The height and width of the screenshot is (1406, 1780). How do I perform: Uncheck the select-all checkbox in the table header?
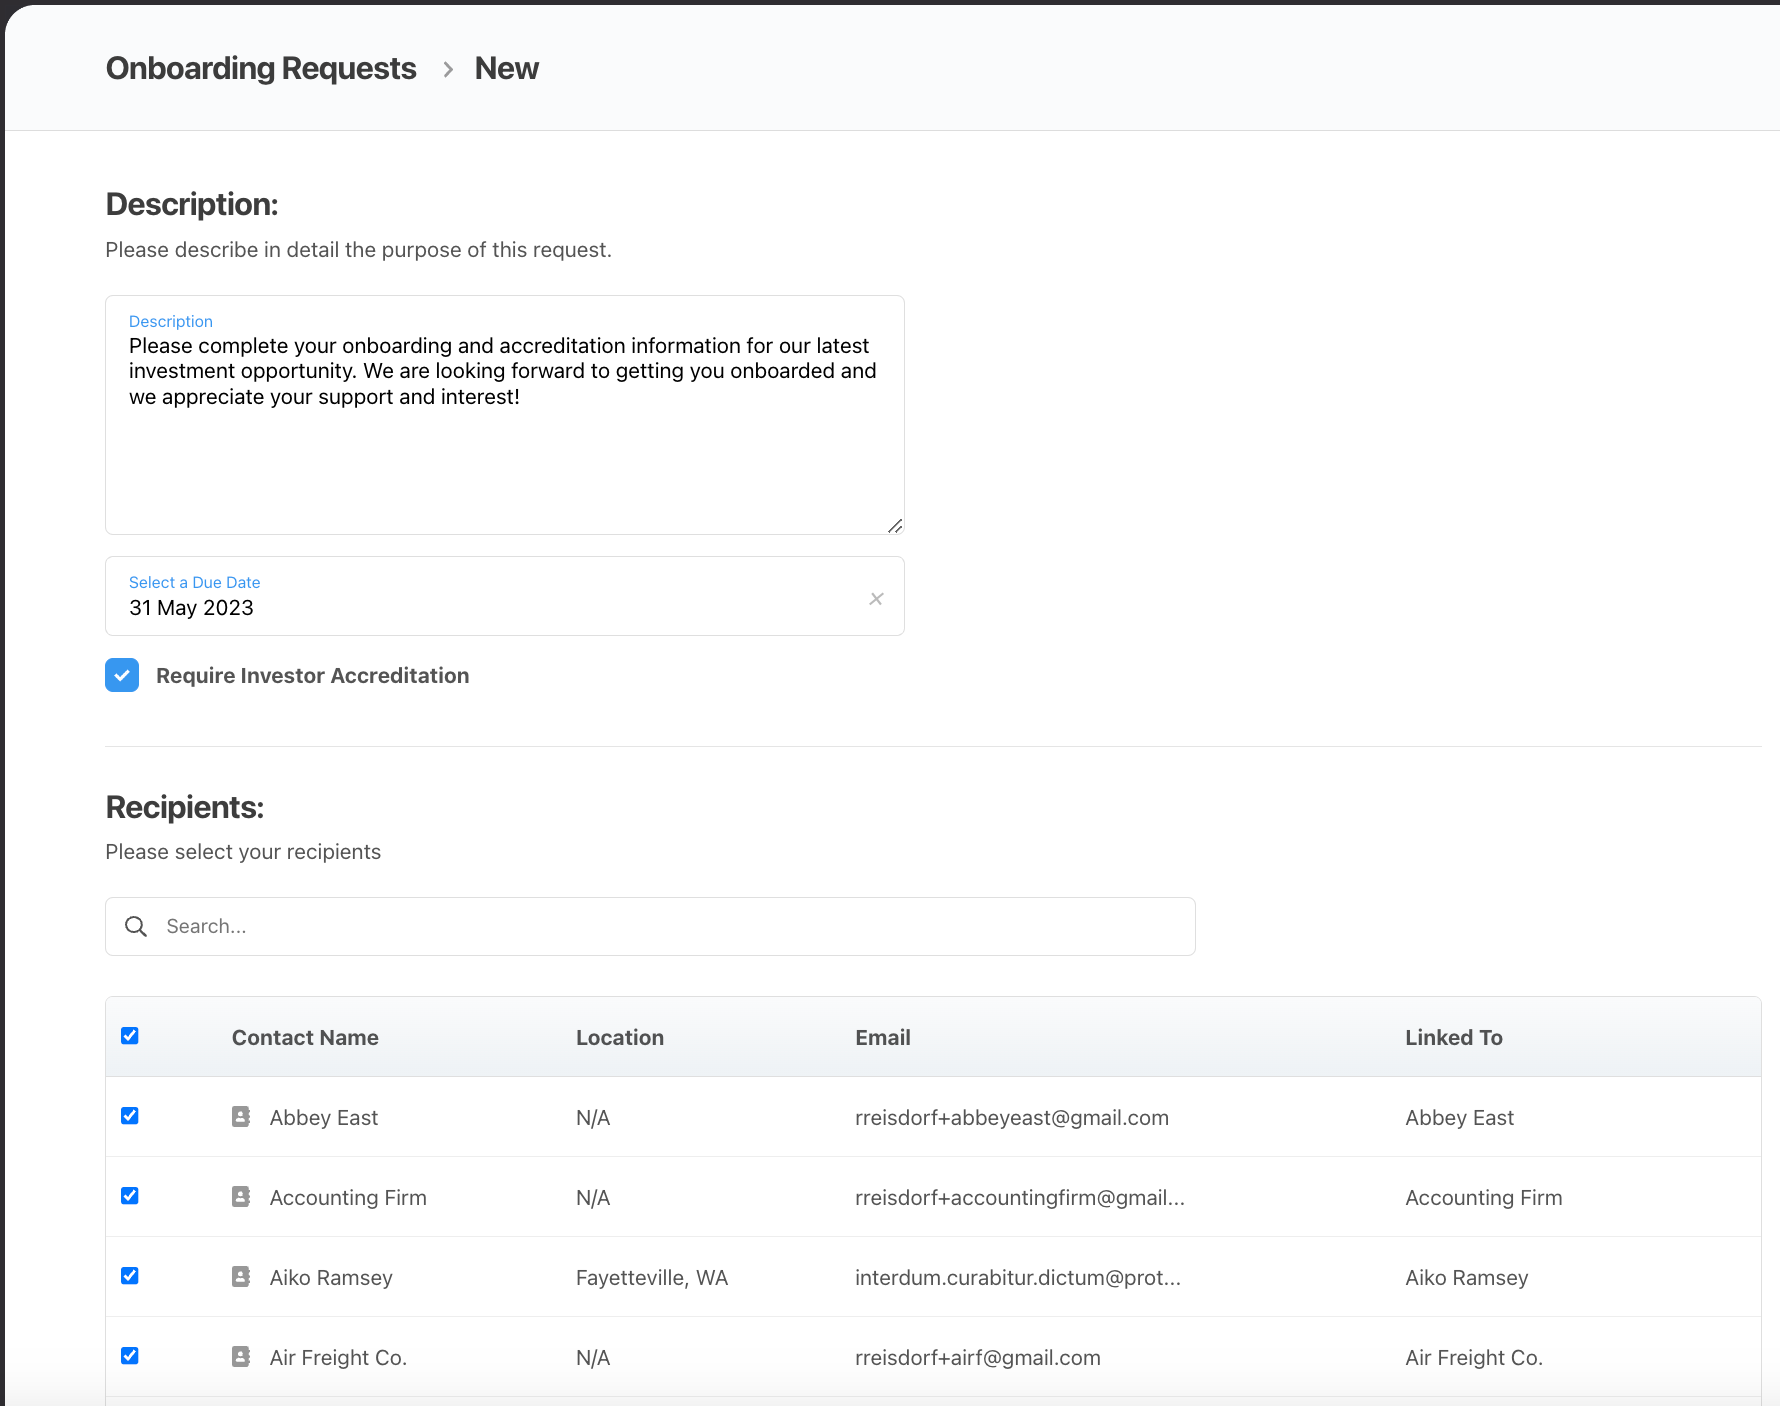point(130,1036)
